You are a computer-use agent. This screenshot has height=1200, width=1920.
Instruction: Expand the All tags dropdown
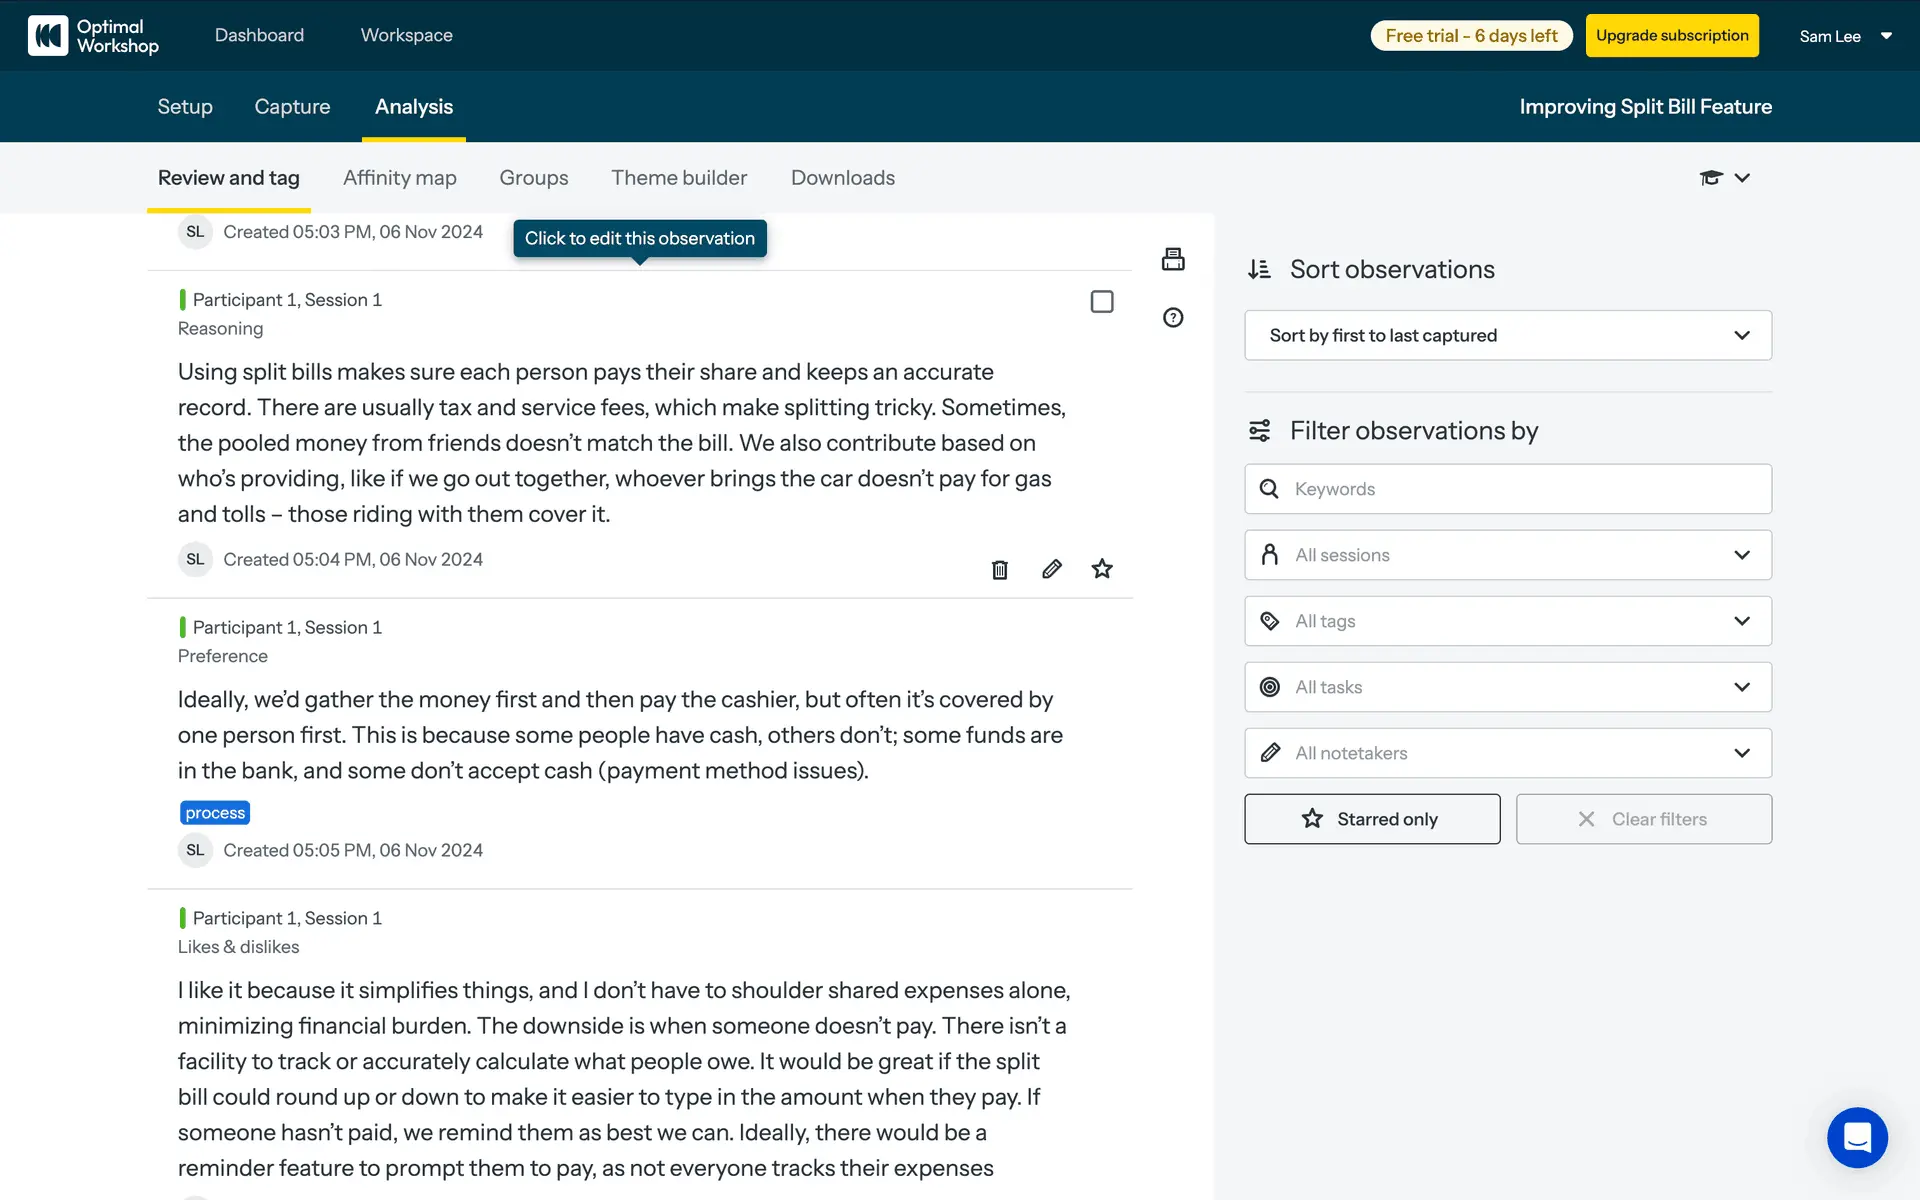pyautogui.click(x=1507, y=621)
